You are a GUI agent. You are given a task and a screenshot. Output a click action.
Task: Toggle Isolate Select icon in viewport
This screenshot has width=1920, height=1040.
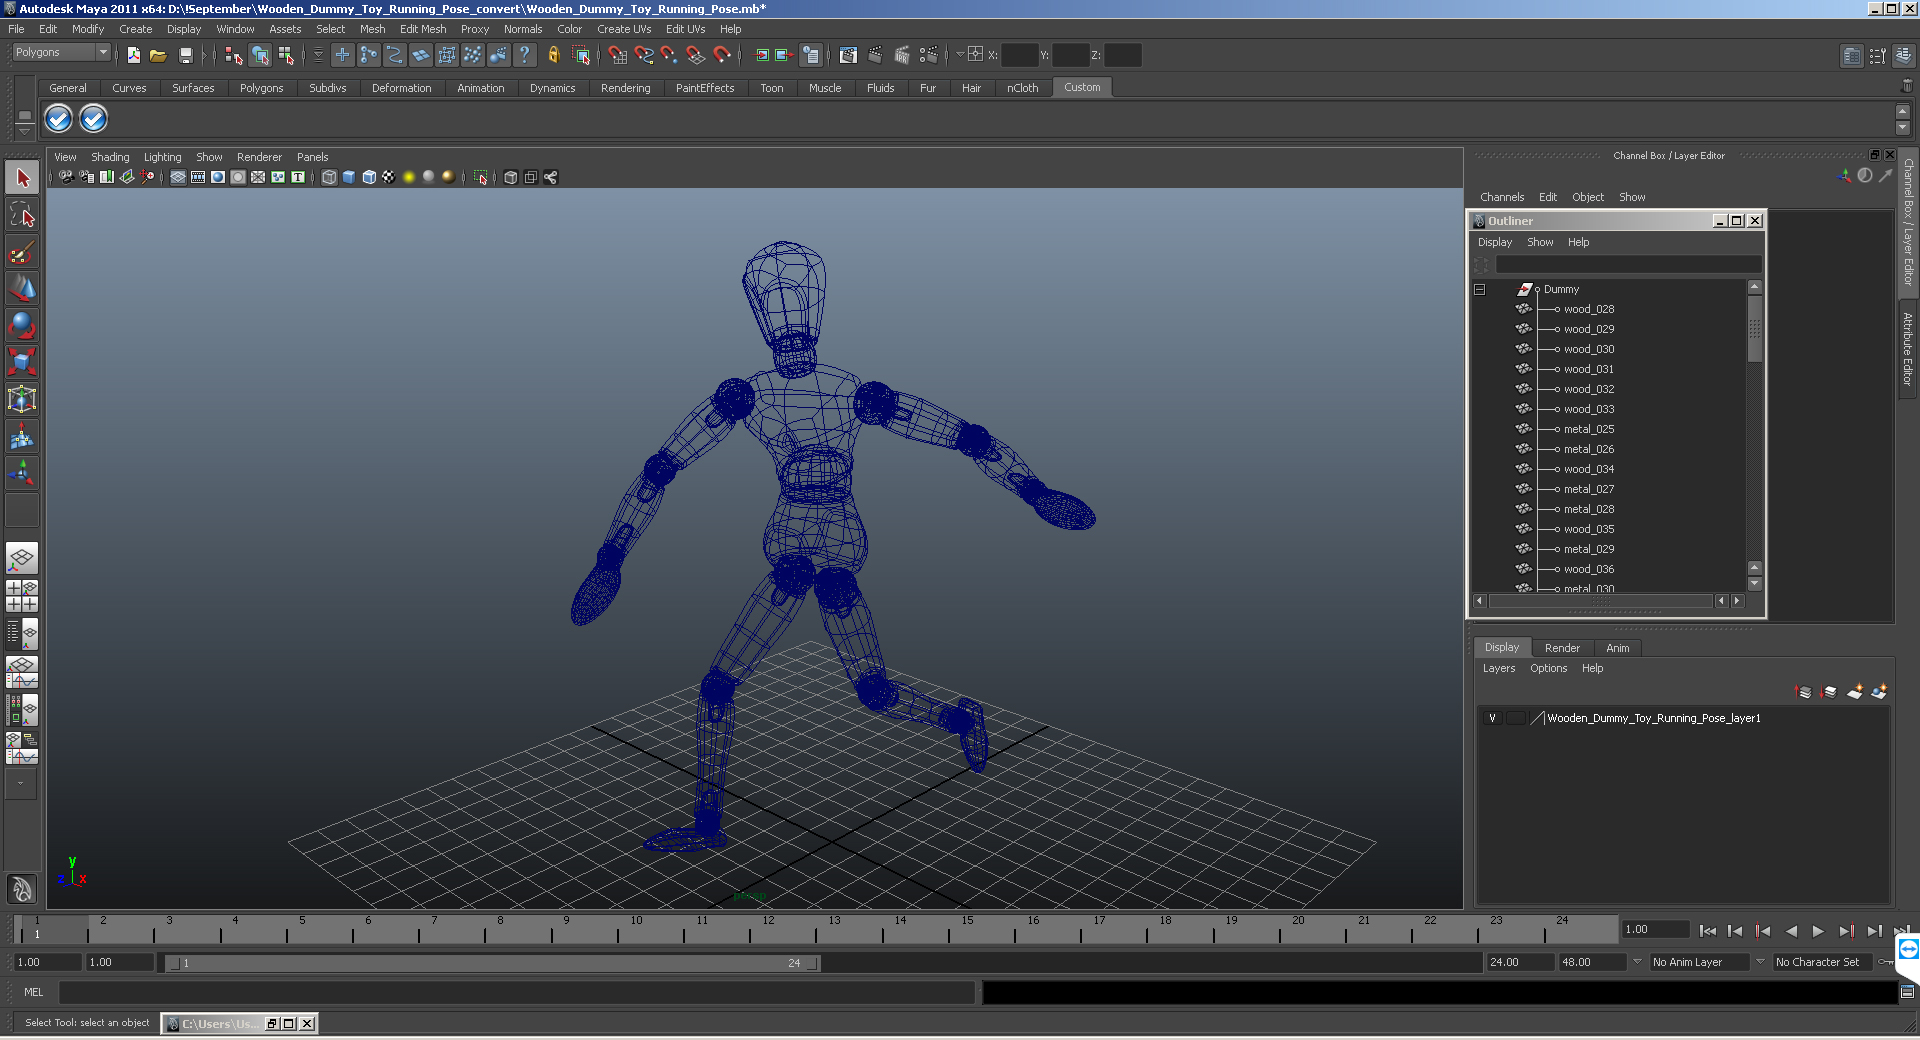coord(481,177)
